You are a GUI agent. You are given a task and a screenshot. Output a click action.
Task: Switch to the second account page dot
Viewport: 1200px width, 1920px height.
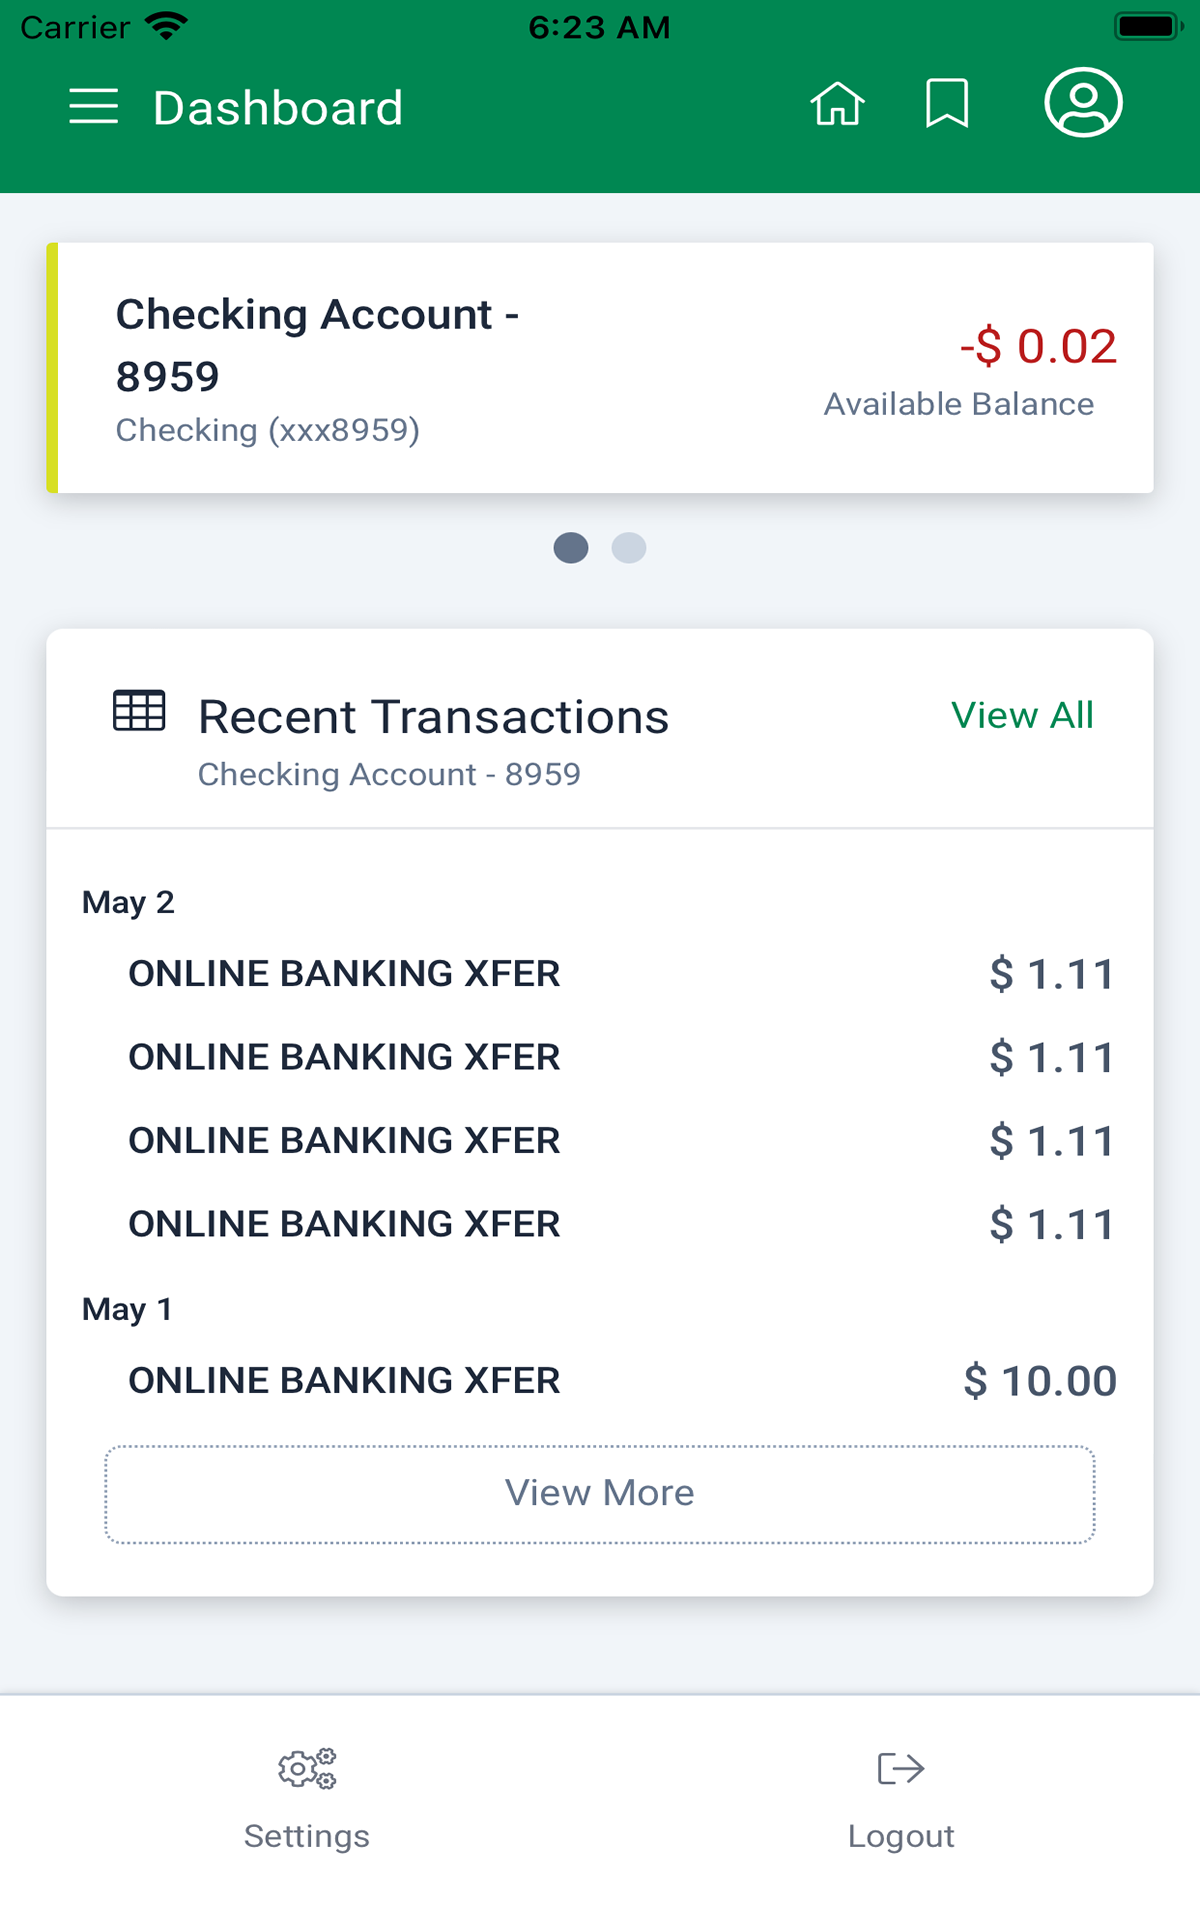(x=629, y=548)
